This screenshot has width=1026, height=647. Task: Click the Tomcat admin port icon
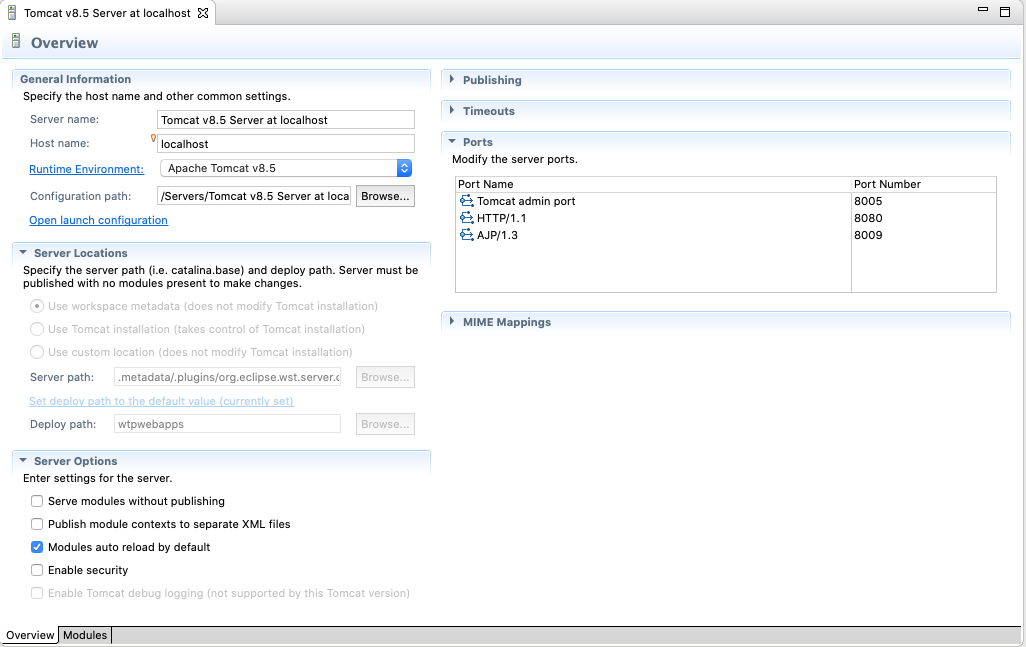click(x=466, y=201)
